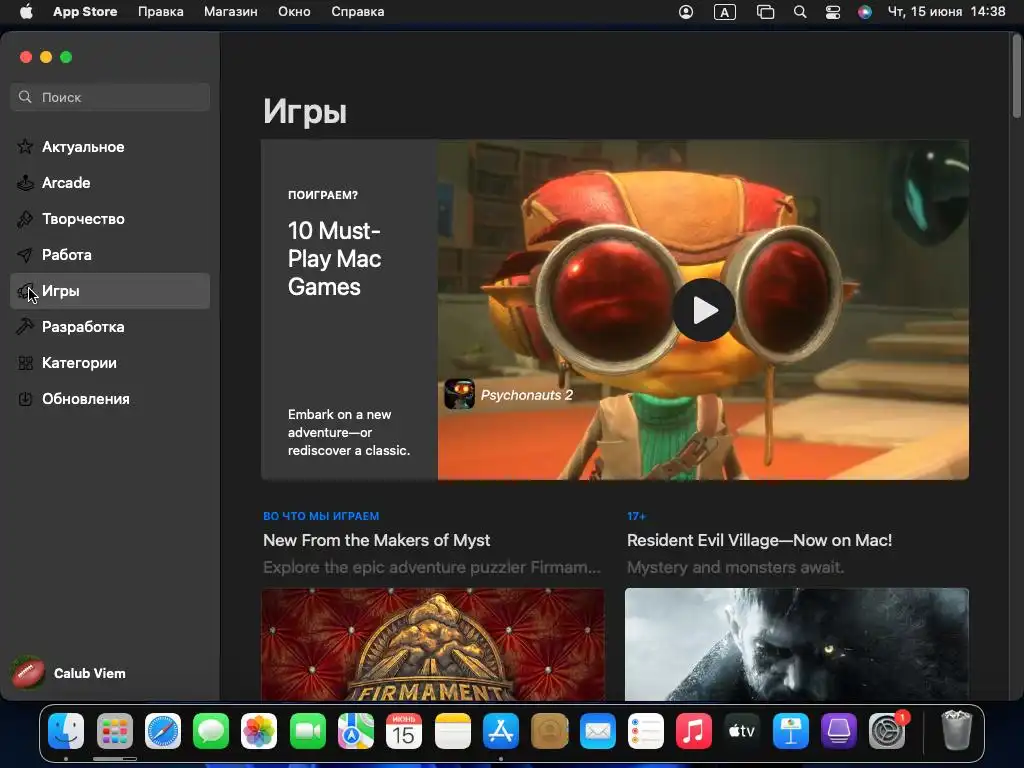Launch Safari from the Dock
Image resolution: width=1024 pixels, height=768 pixels.
[163, 731]
